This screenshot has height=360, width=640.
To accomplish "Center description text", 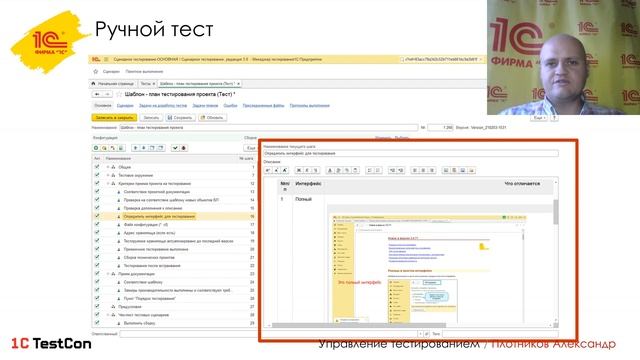I will click(423, 170).
